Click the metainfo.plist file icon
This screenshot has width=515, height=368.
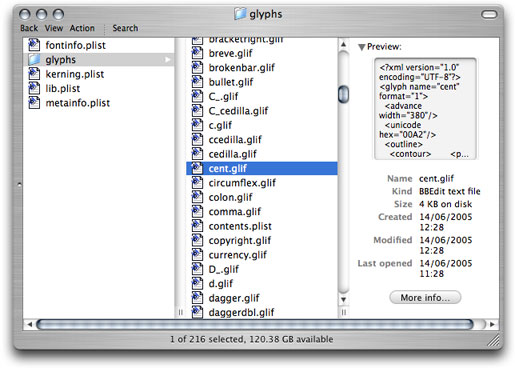coord(34,102)
